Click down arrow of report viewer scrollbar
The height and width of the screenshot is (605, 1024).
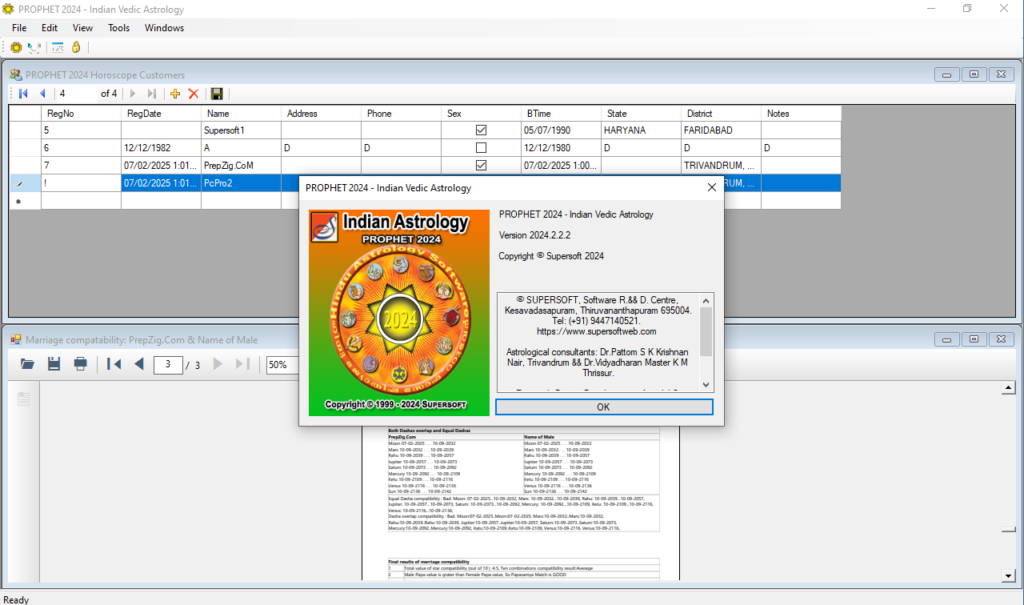coord(1008,576)
